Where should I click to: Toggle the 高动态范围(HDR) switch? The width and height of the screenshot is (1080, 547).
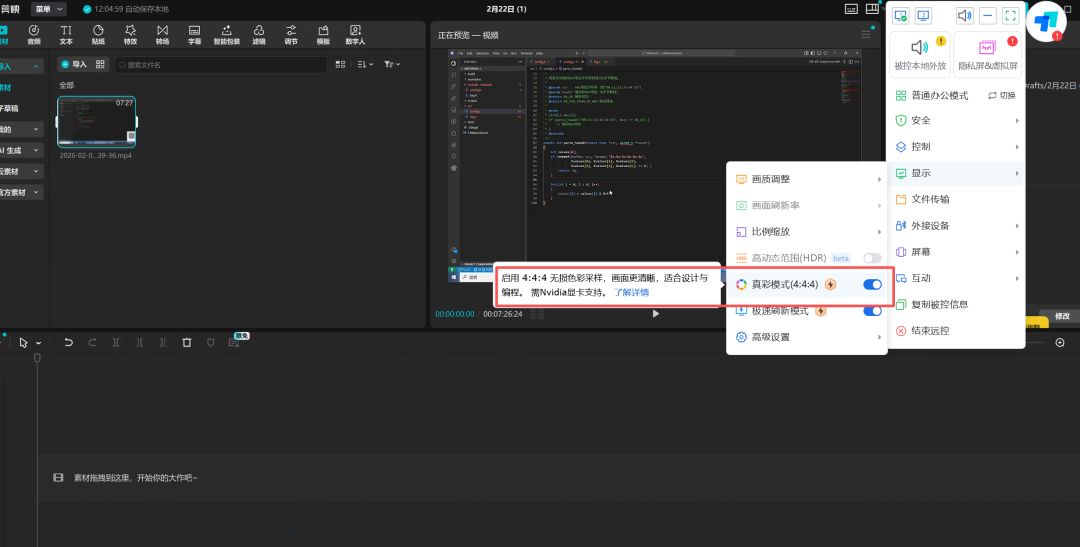[872, 258]
